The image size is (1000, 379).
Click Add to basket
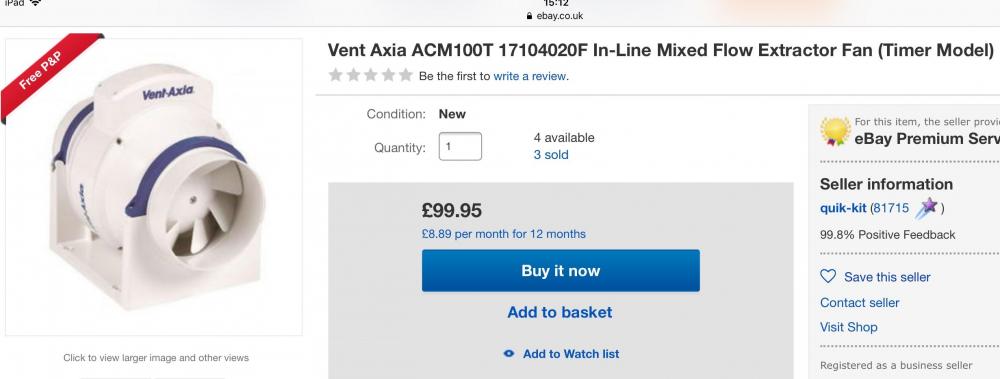pyautogui.click(x=560, y=312)
